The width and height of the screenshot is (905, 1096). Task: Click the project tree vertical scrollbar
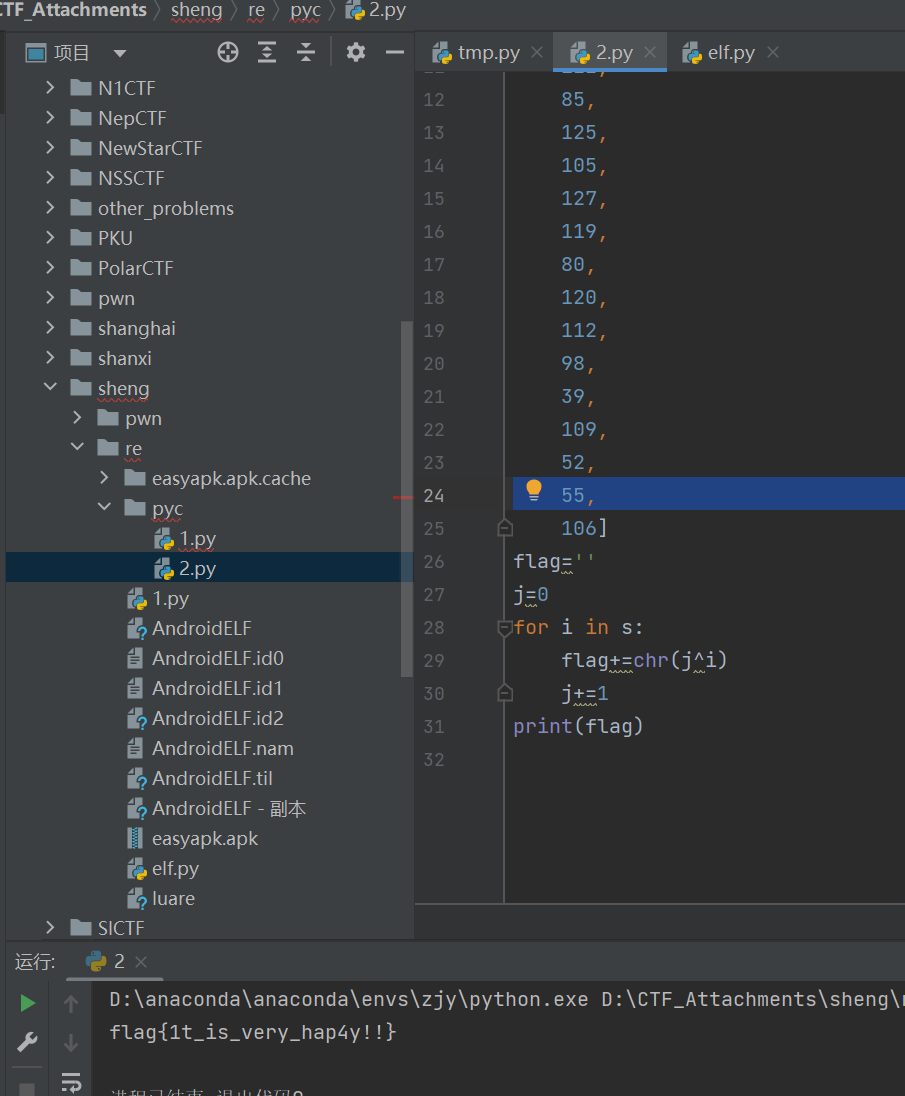406,500
